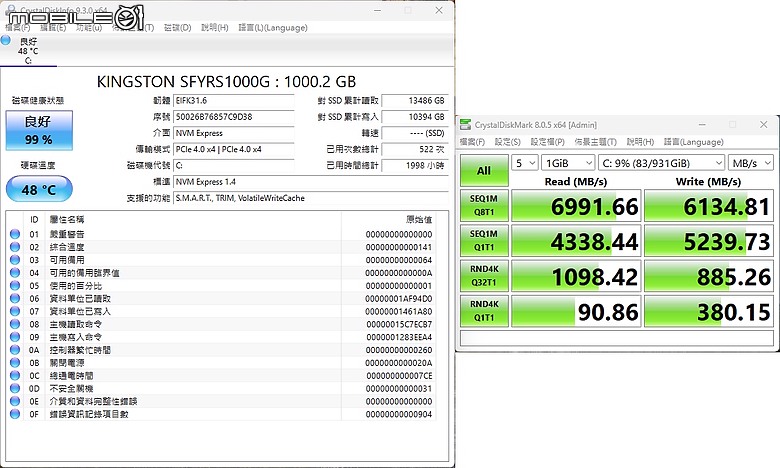Click the read result 1098.42
Screen dimensions: 780x468
(x=576, y=276)
